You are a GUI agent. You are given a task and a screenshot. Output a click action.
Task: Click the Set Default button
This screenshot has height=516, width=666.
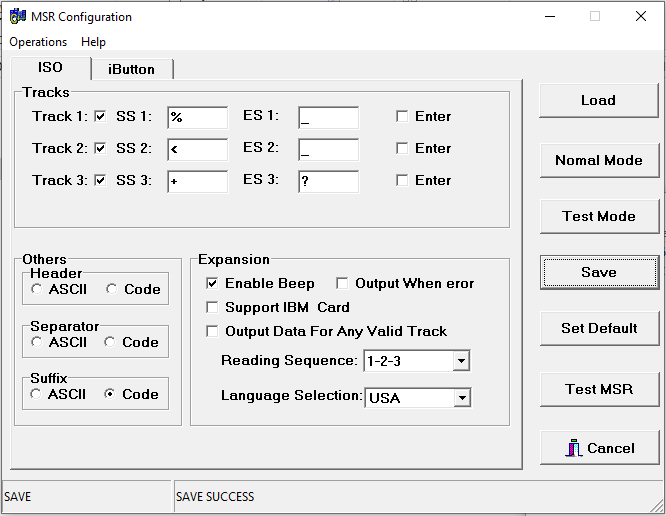(599, 328)
